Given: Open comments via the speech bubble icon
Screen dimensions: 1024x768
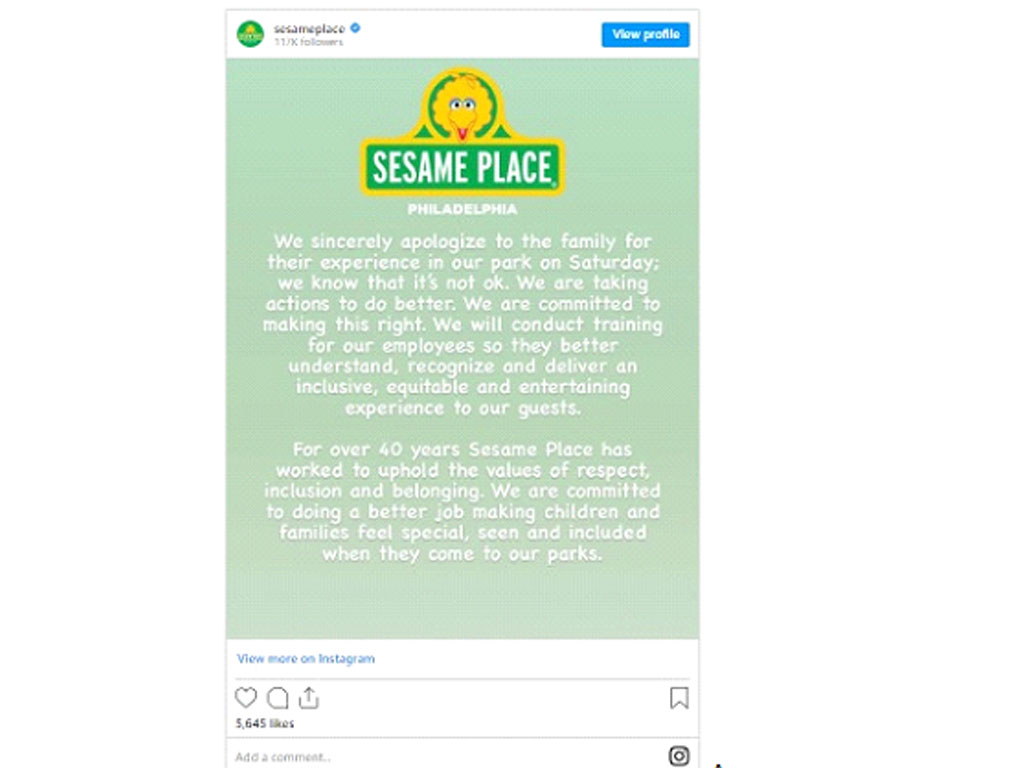Looking at the screenshot, I should (278, 698).
